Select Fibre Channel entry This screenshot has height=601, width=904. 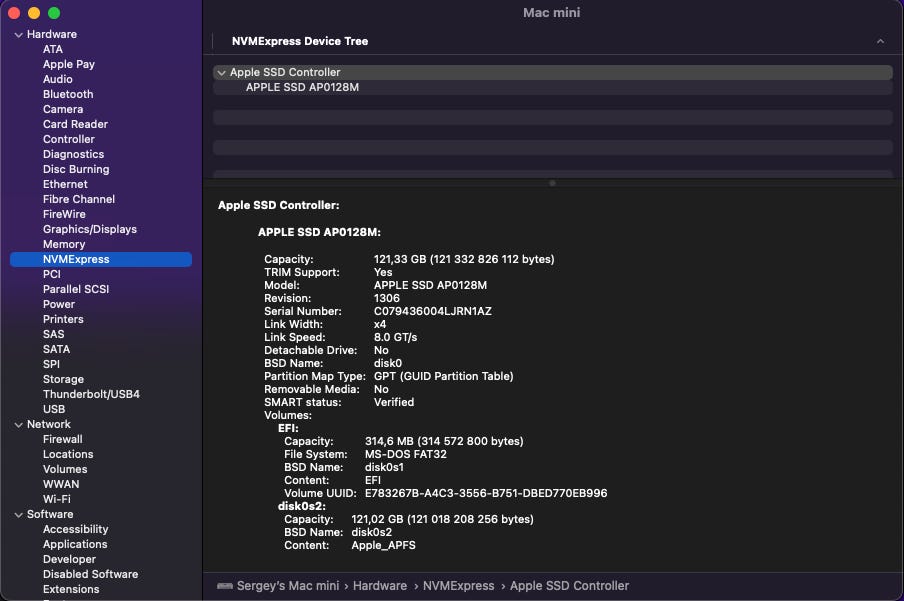click(78, 200)
